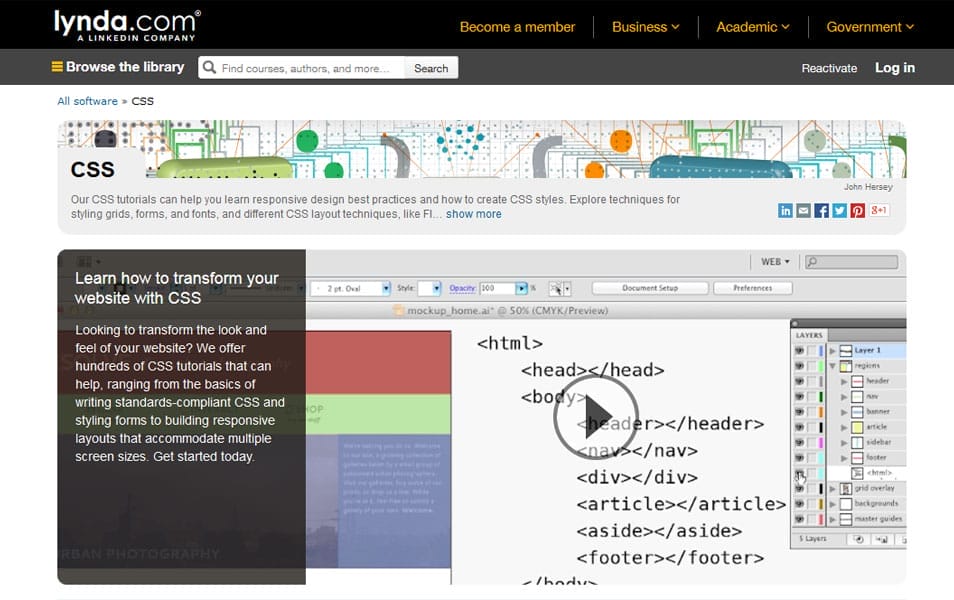Click the email share icon
This screenshot has height=600, width=954.
[803, 210]
